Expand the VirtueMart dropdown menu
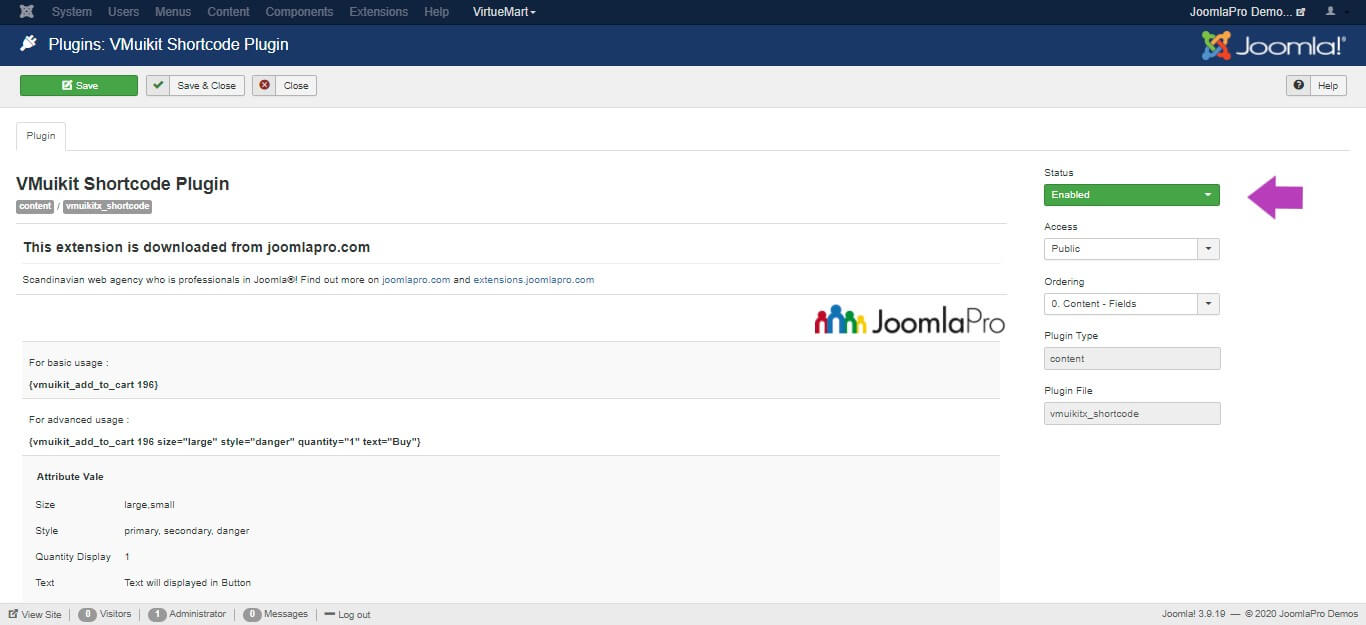The width and height of the screenshot is (1366, 625). (x=504, y=12)
